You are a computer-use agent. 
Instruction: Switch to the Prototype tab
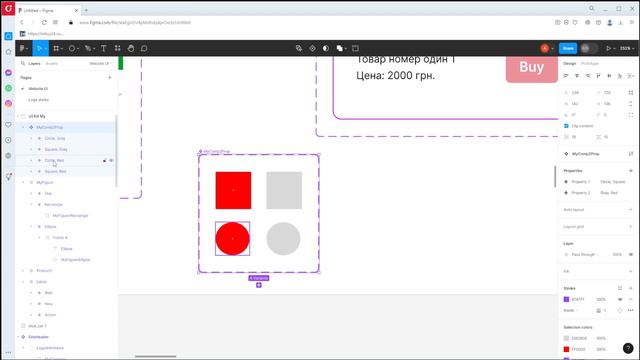click(x=590, y=64)
